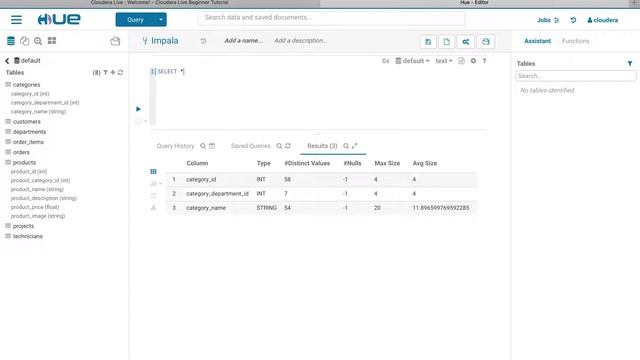Open the documents sidebar panel icon
The height and width of the screenshot is (360, 640).
tap(24, 41)
